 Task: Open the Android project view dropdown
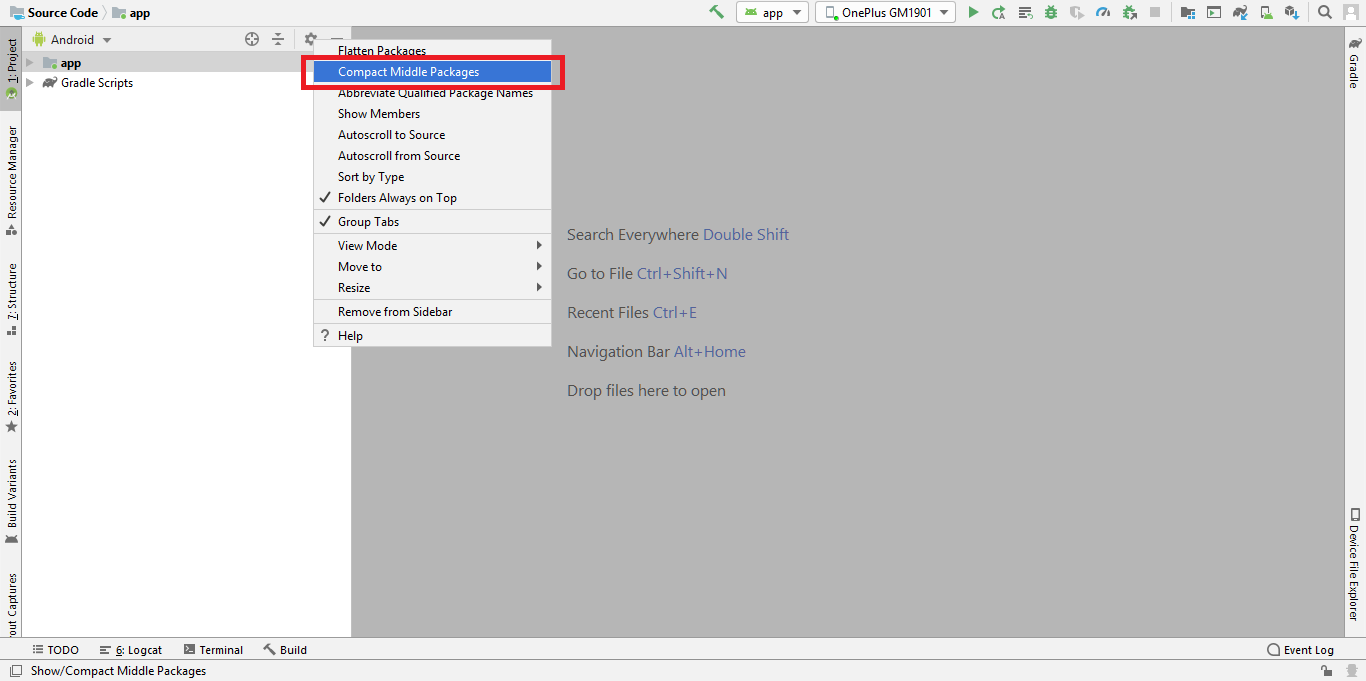(73, 40)
